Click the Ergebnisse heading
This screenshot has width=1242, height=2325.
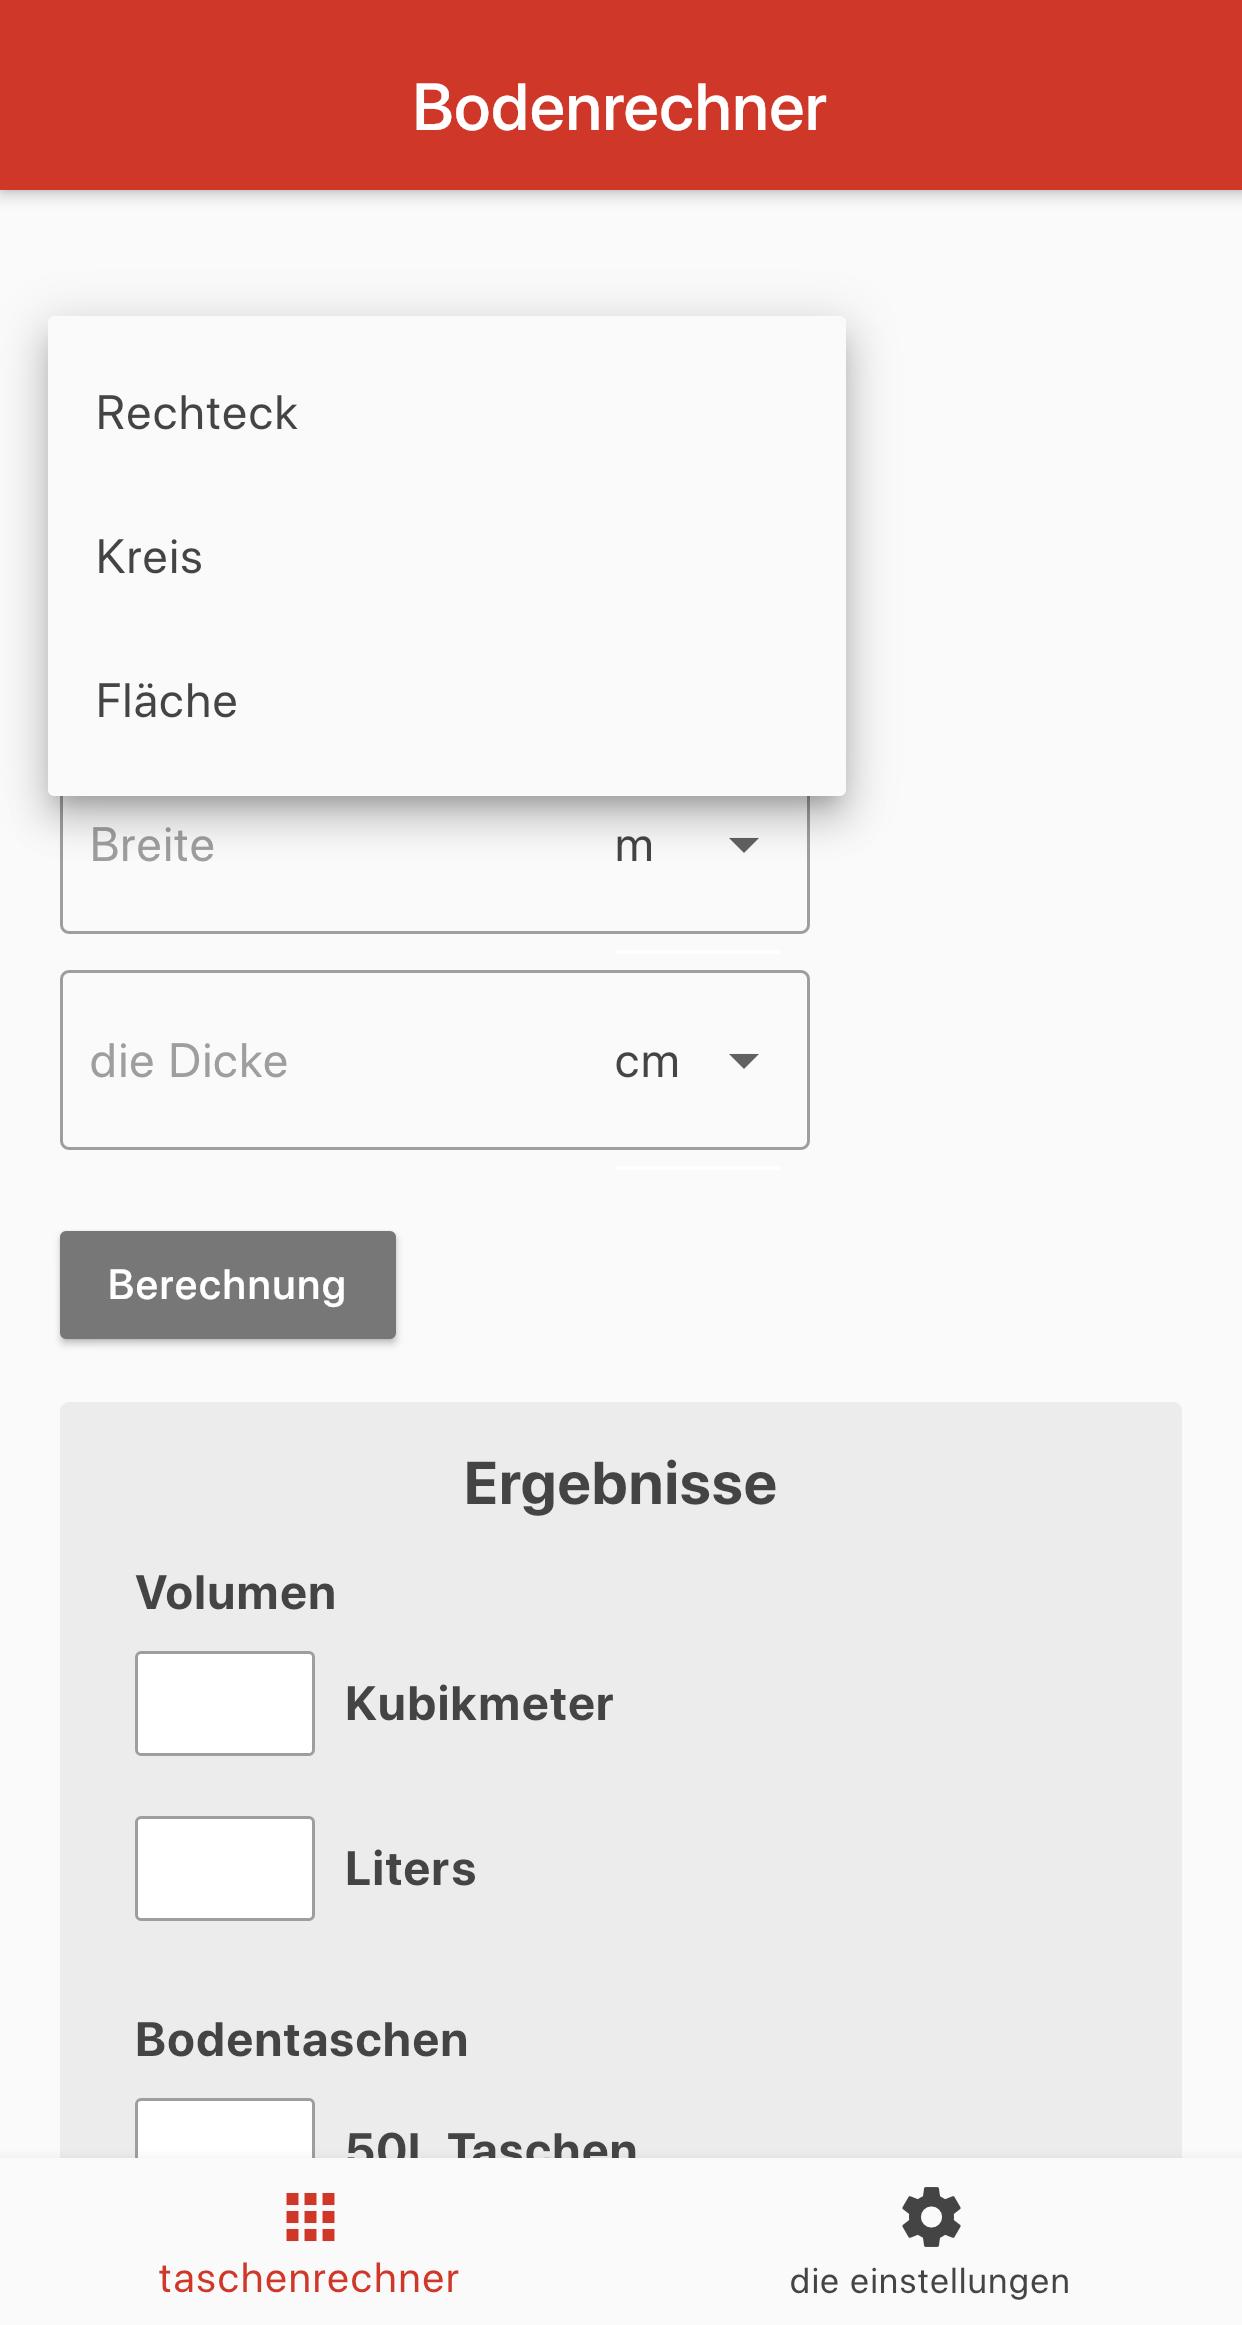[x=620, y=1484]
